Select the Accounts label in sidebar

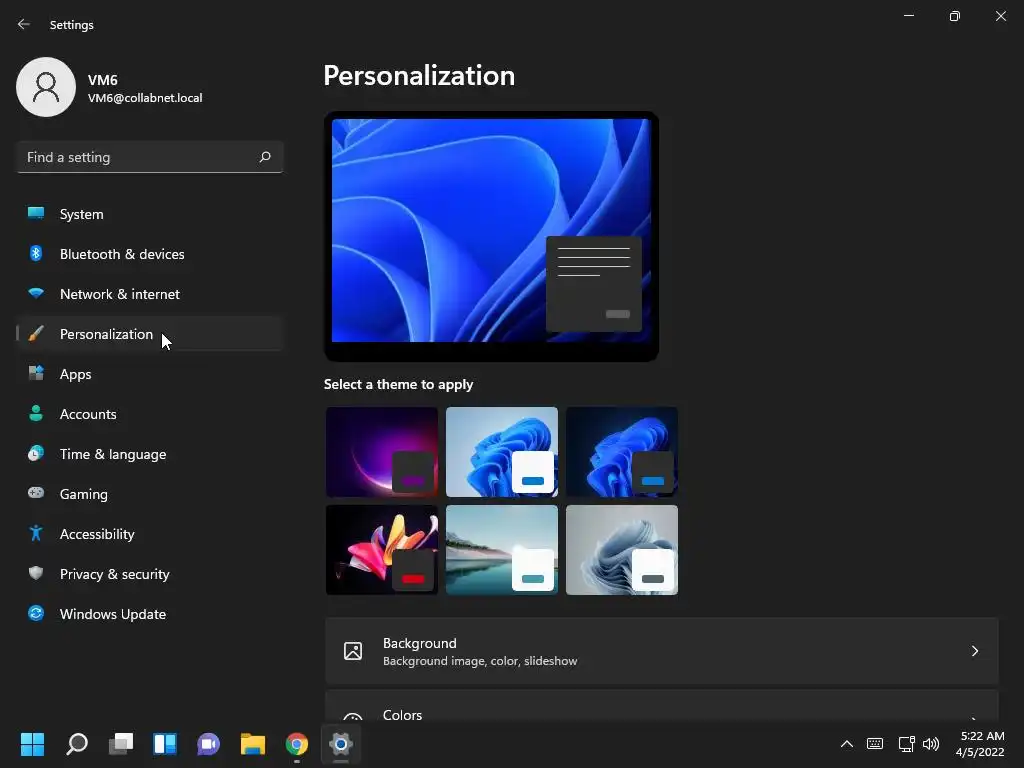coord(88,414)
